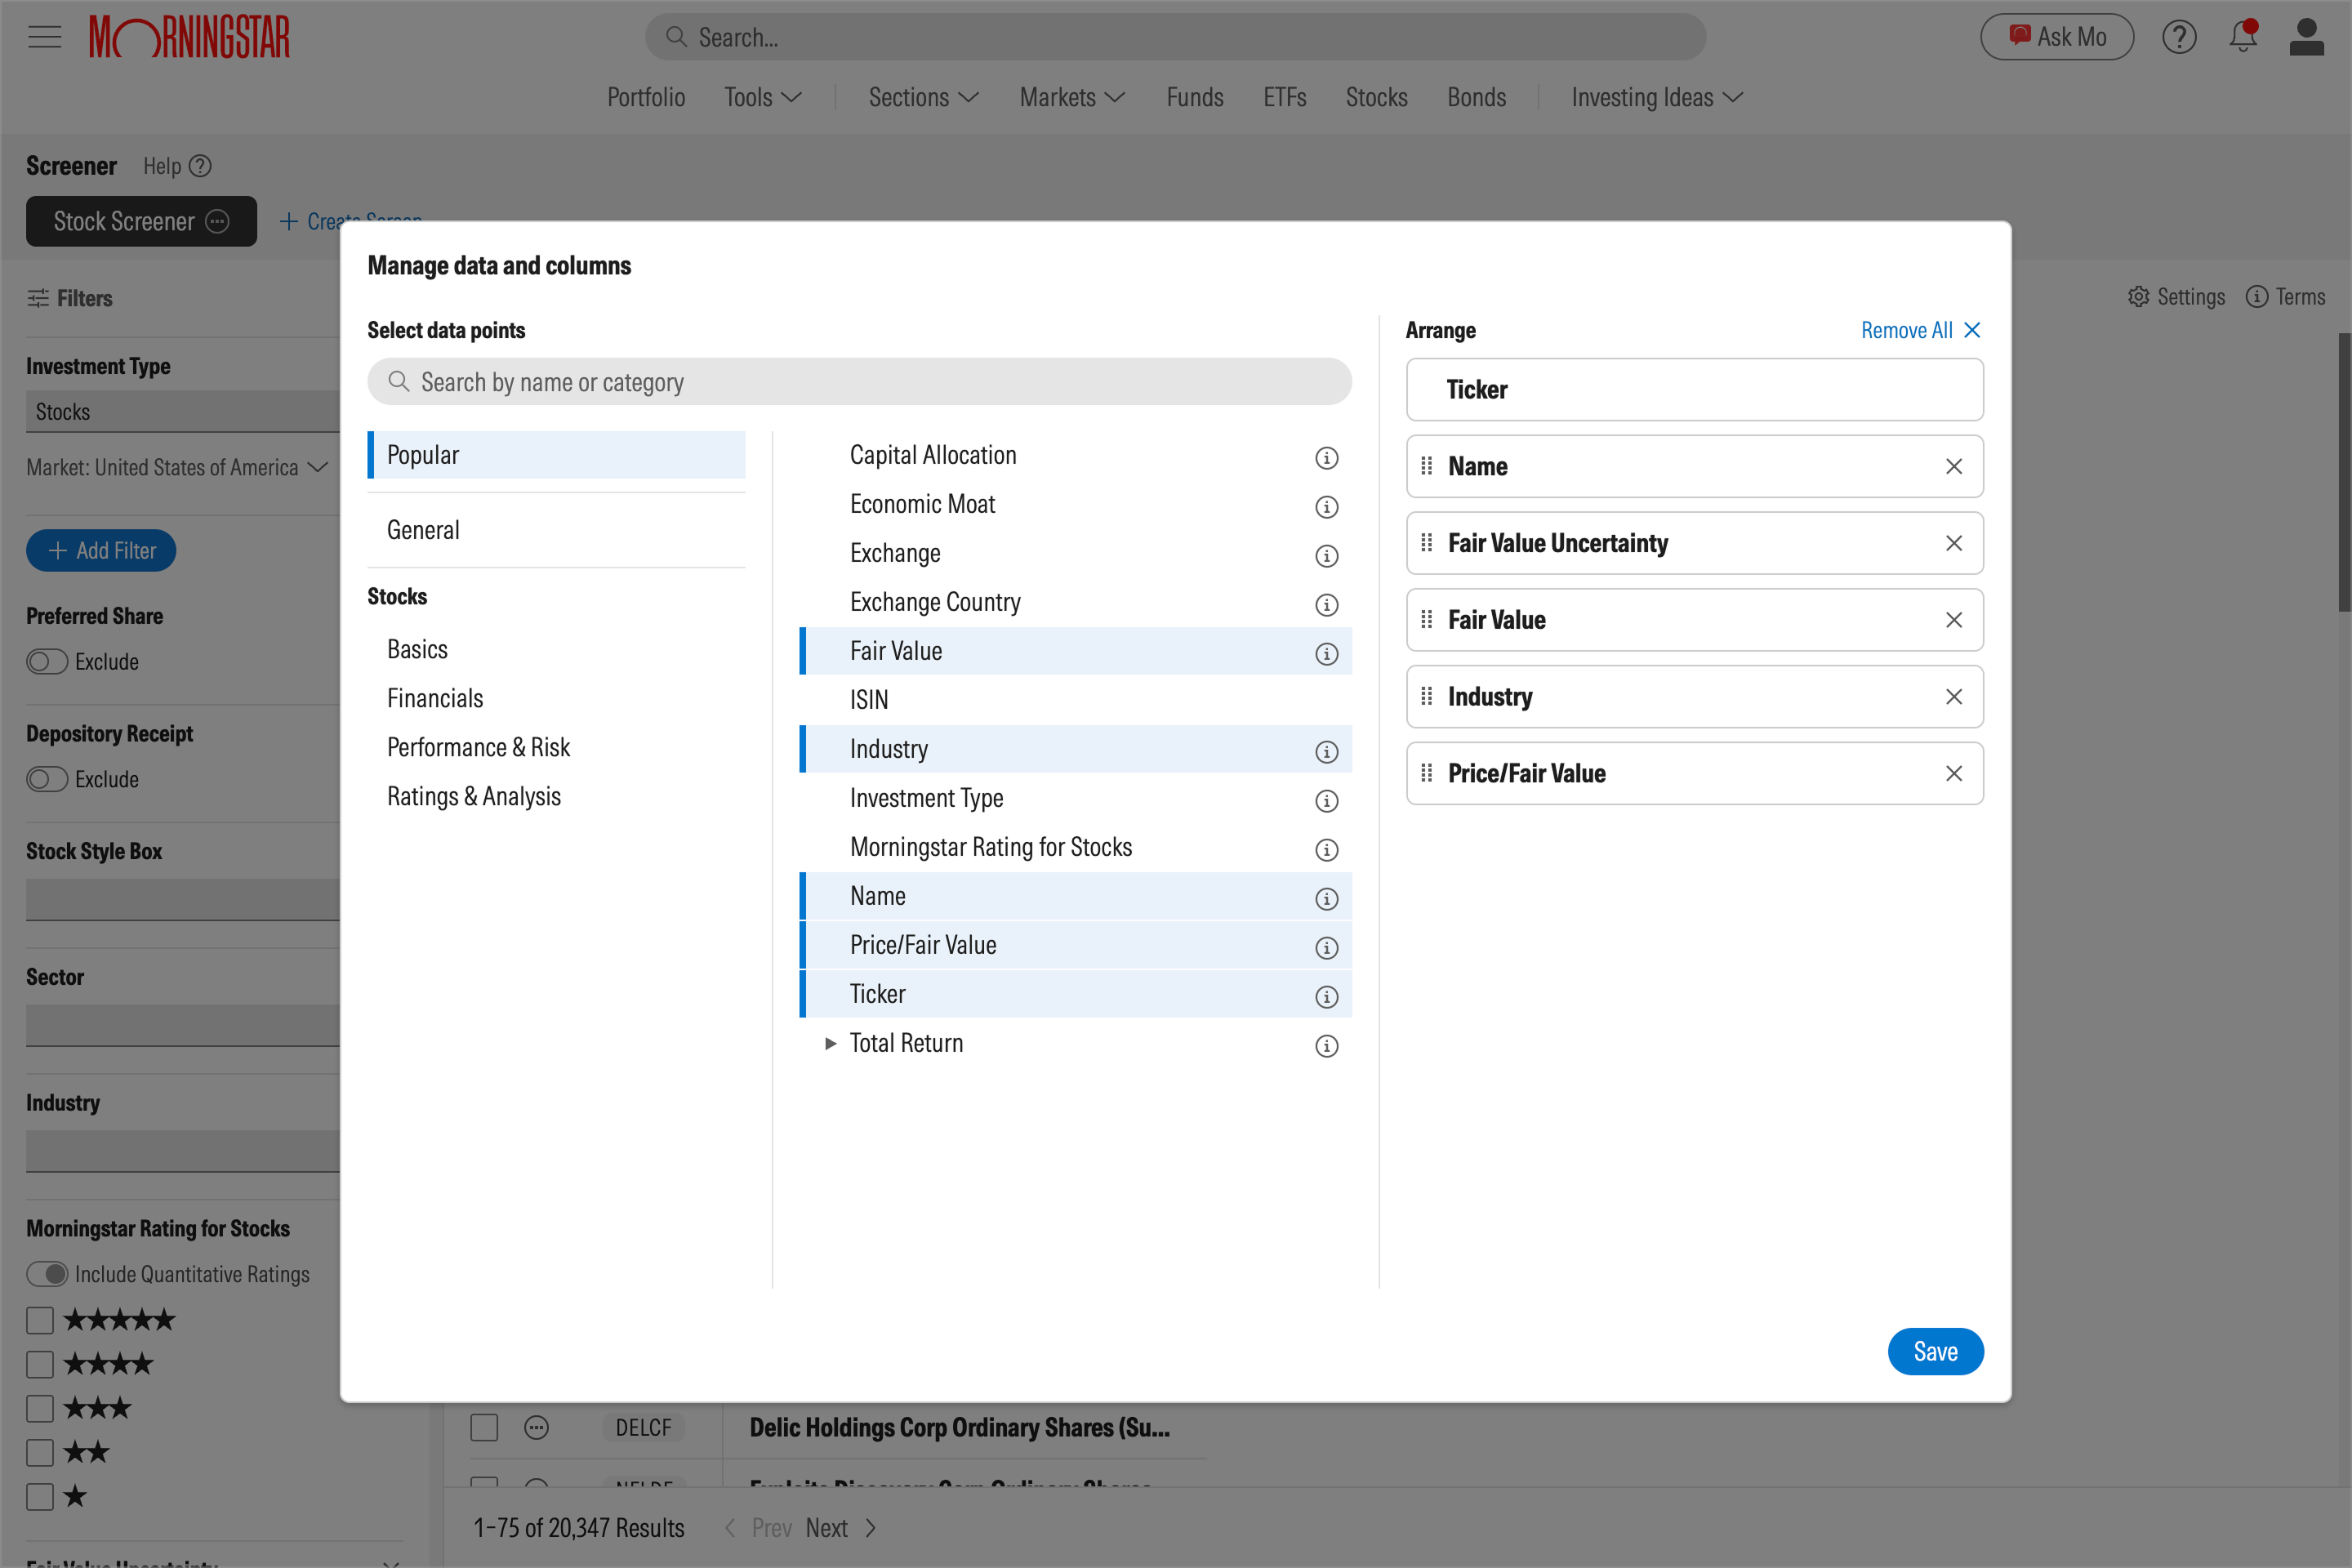Viewport: 2352px width, 1568px height.
Task: Remove Price/Fair Value column via X icon
Action: [1953, 773]
